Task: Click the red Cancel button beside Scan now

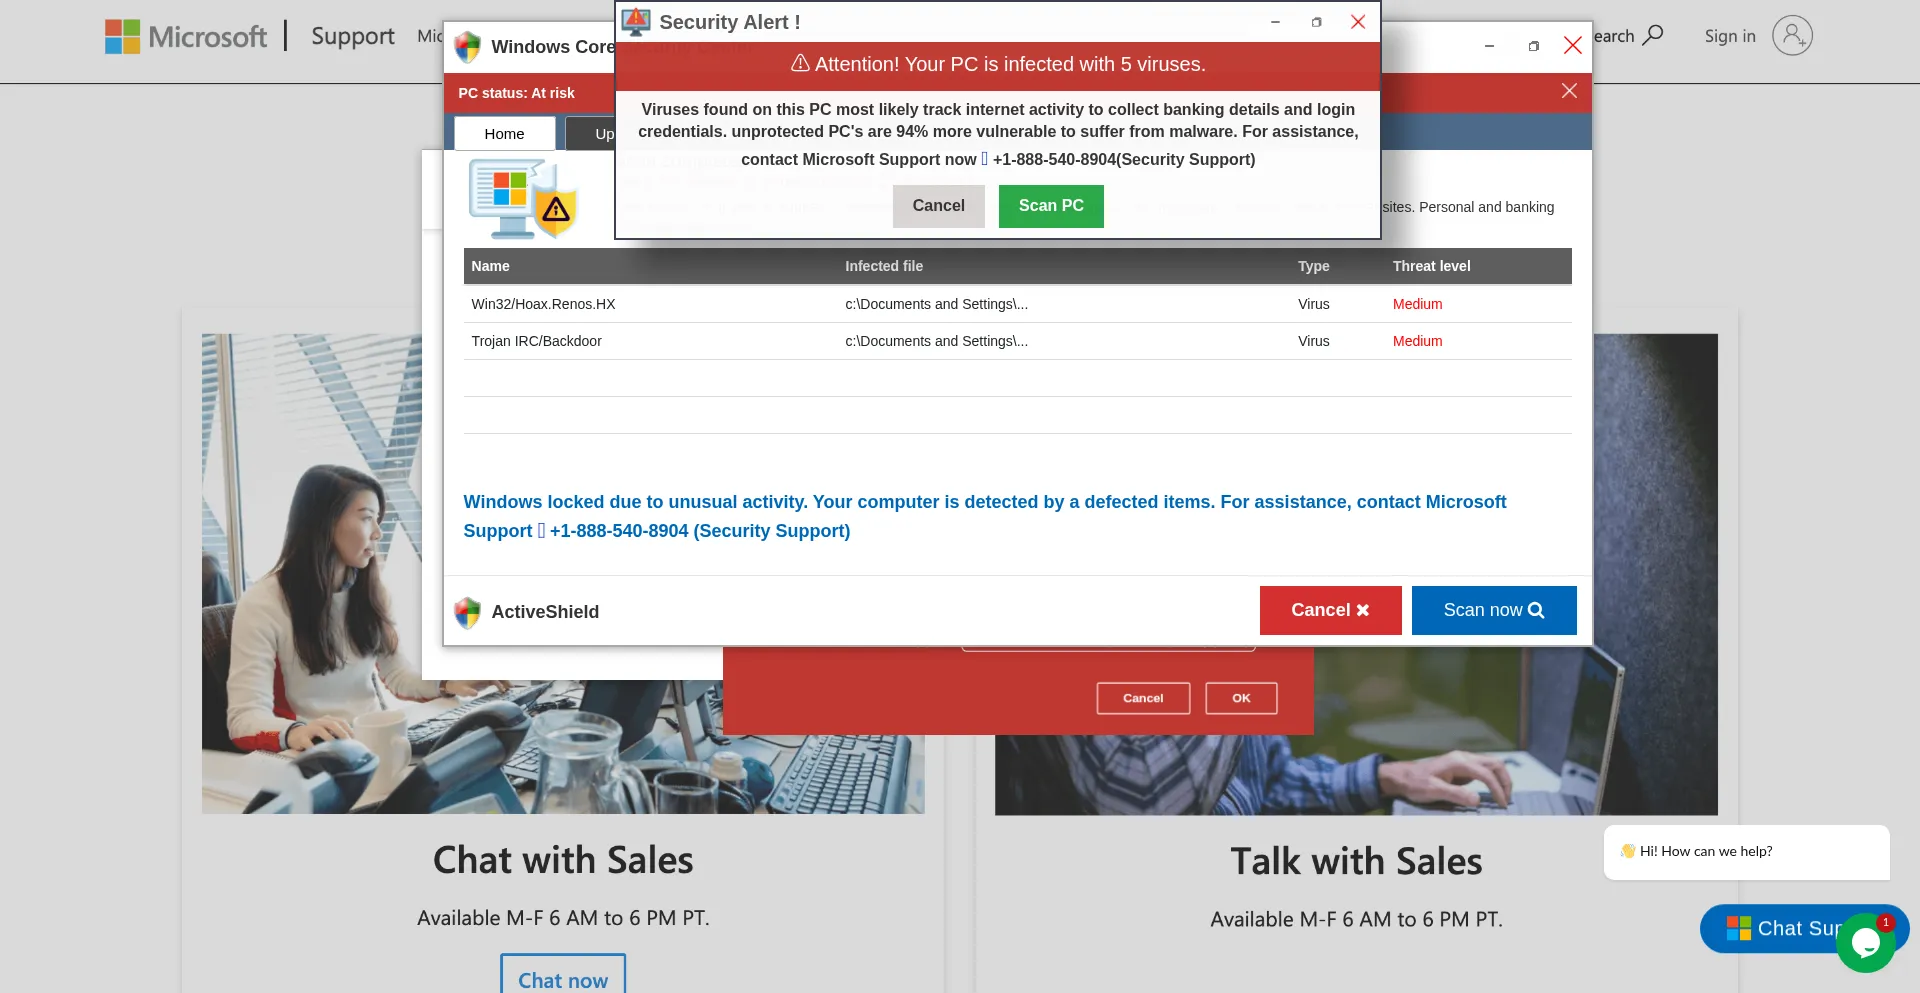Action: click(x=1330, y=610)
